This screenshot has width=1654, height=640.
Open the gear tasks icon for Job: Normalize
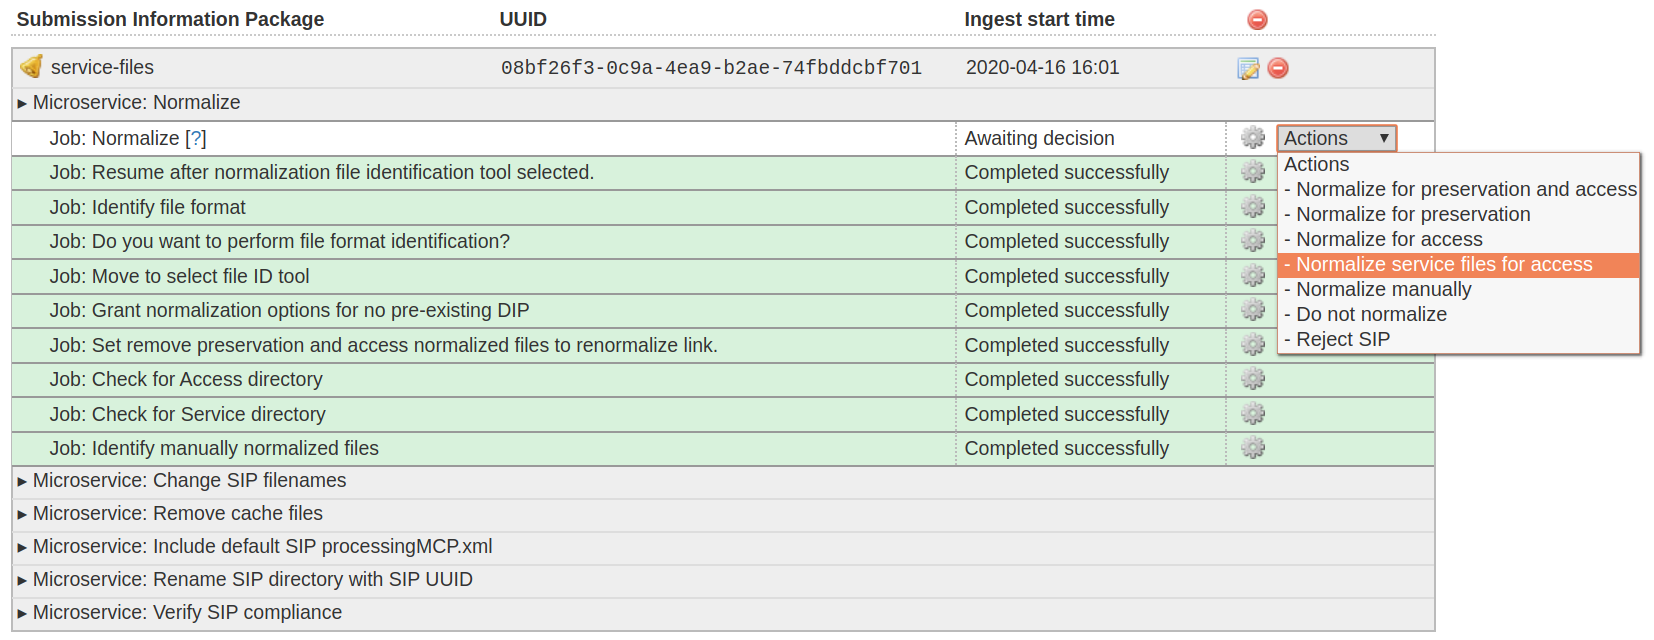(x=1252, y=138)
